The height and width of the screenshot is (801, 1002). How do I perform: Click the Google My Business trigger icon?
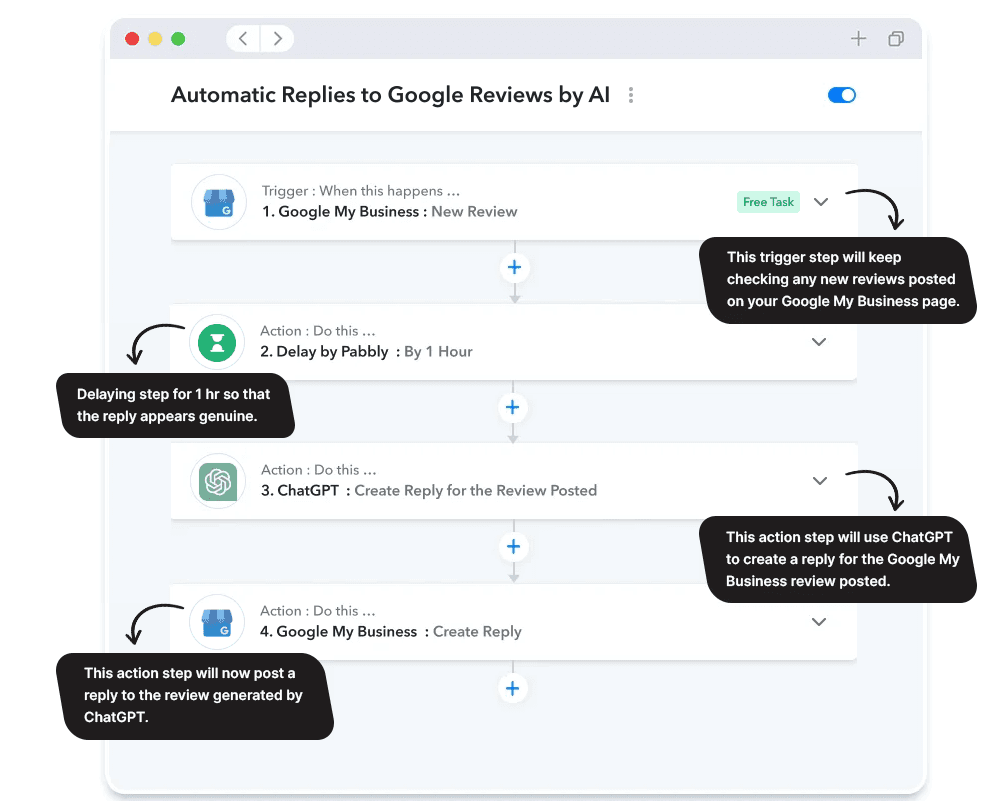219,202
